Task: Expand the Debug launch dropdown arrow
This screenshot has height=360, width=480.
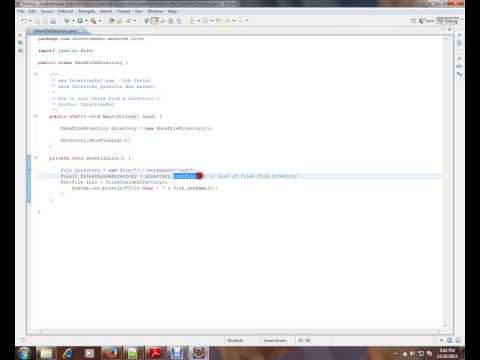Action: [x=73, y=21]
